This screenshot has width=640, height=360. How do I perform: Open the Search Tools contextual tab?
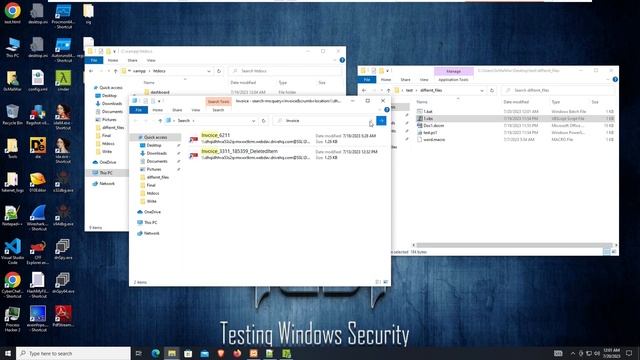(218, 102)
